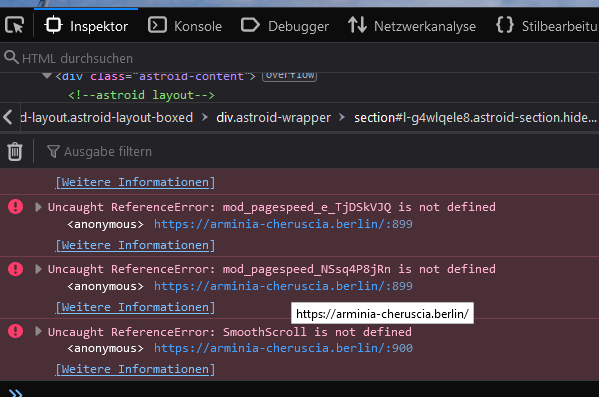
Task: Click the mod_pagespeed_NSsq4P8jRn error message text
Action: pyautogui.click(x=272, y=269)
